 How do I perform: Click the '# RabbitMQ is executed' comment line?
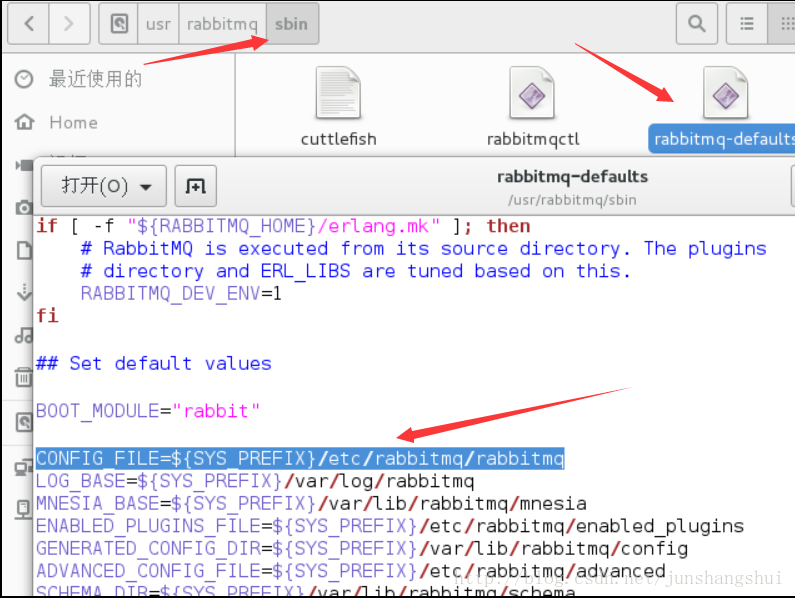pos(423,249)
